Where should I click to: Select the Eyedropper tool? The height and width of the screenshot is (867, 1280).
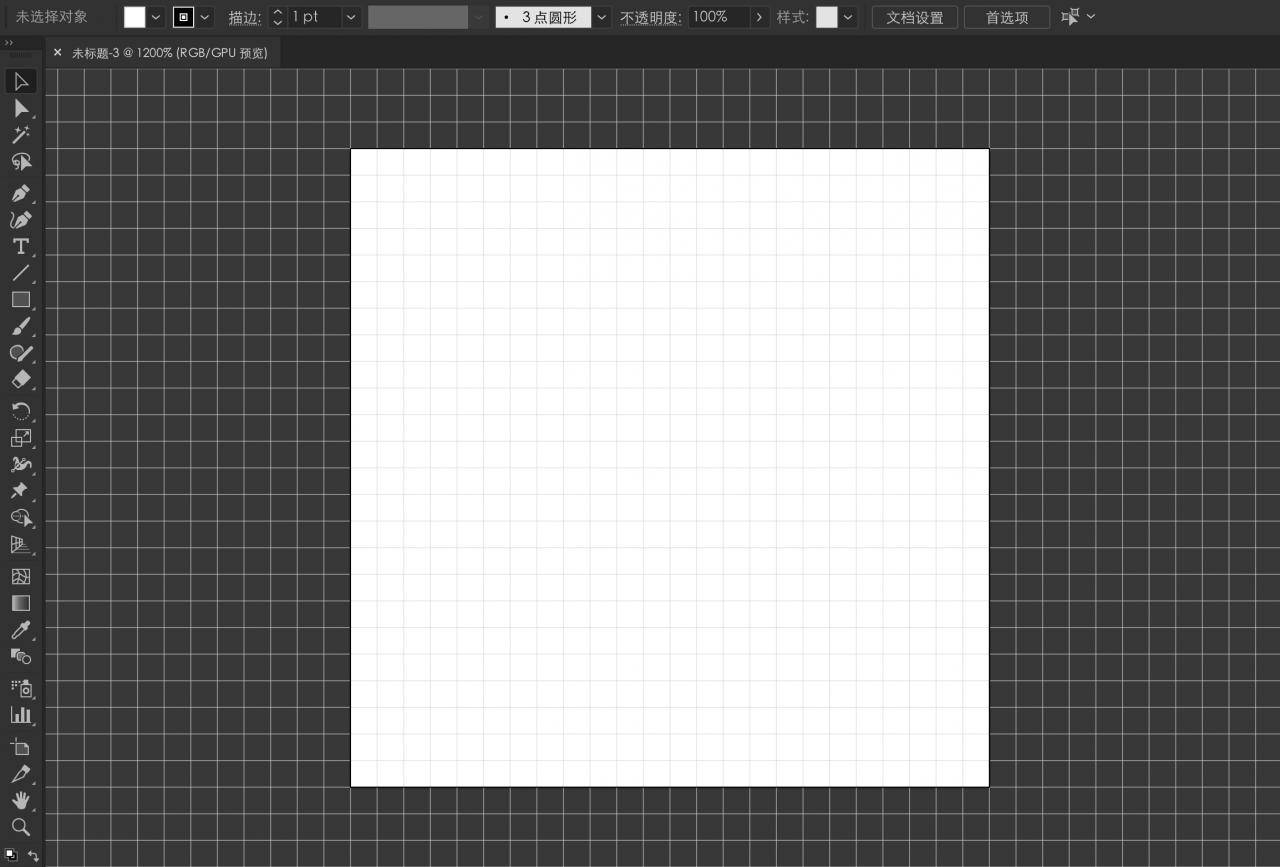21,630
